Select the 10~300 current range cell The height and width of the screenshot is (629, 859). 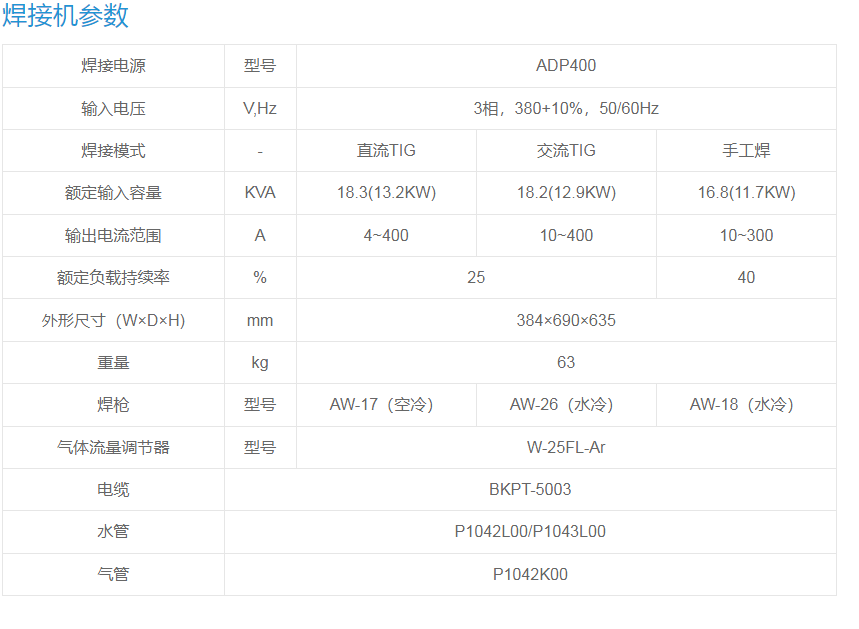tap(746, 236)
